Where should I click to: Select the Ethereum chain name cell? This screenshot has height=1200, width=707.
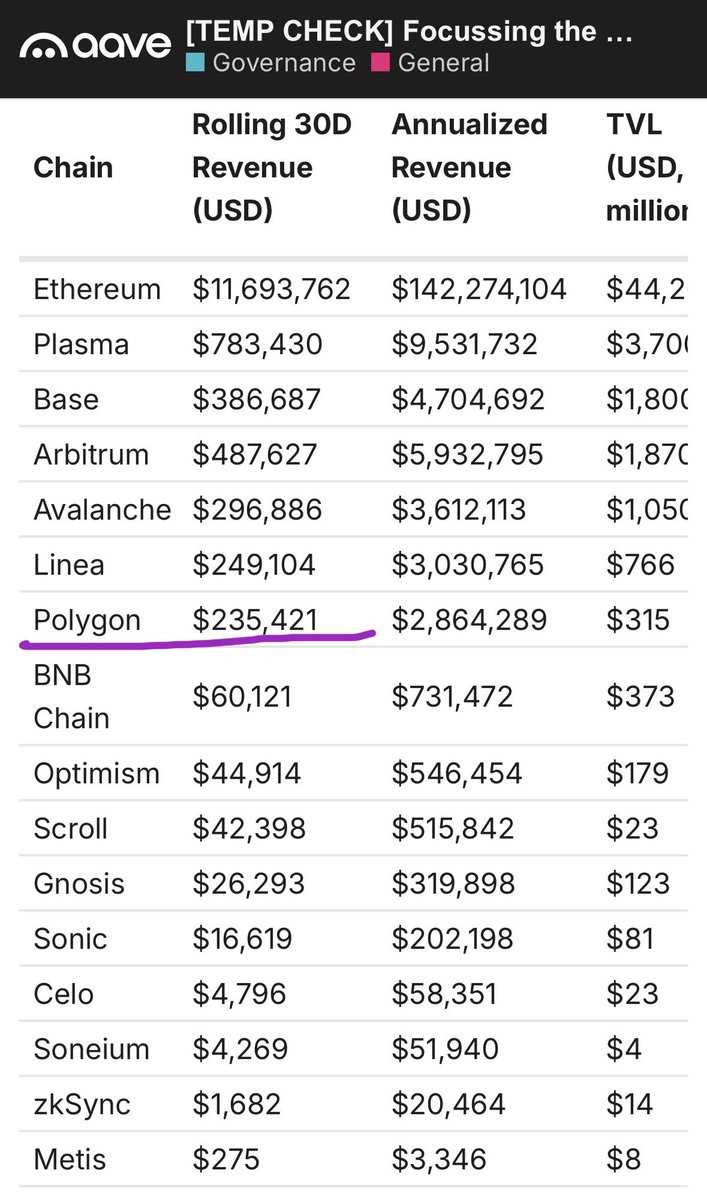tap(97, 290)
